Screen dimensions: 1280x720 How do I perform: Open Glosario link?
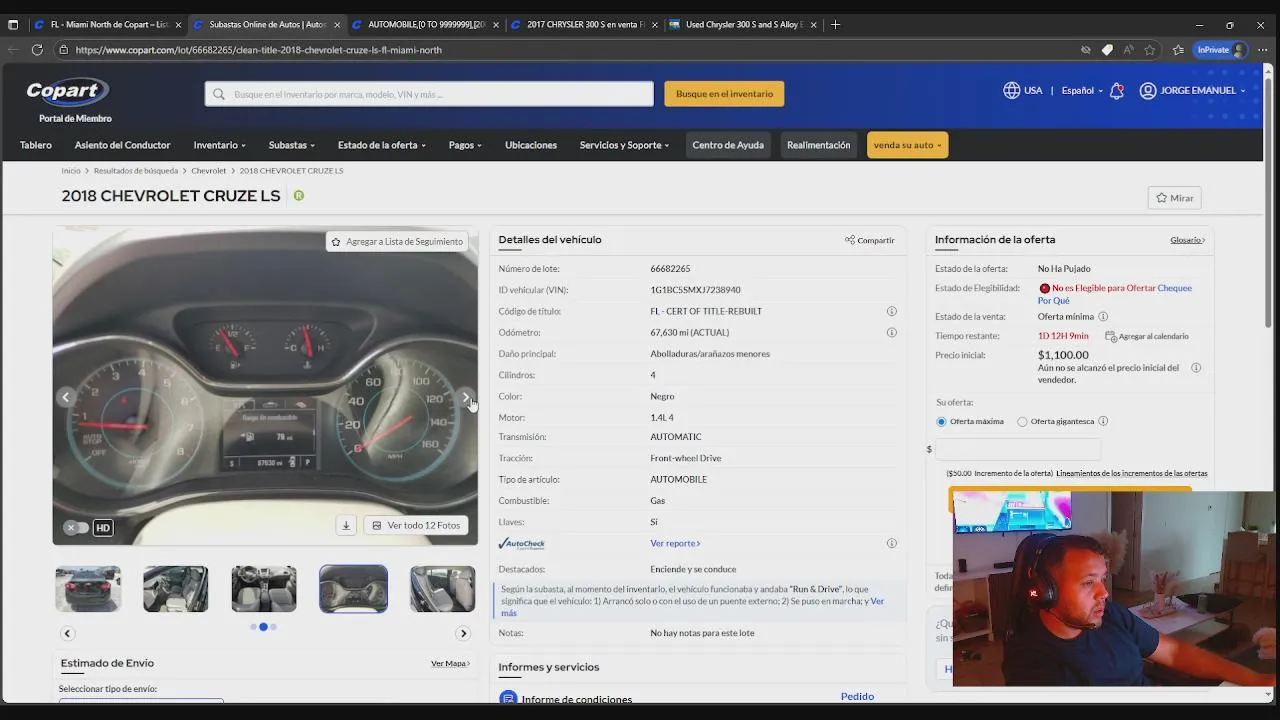click(1188, 240)
